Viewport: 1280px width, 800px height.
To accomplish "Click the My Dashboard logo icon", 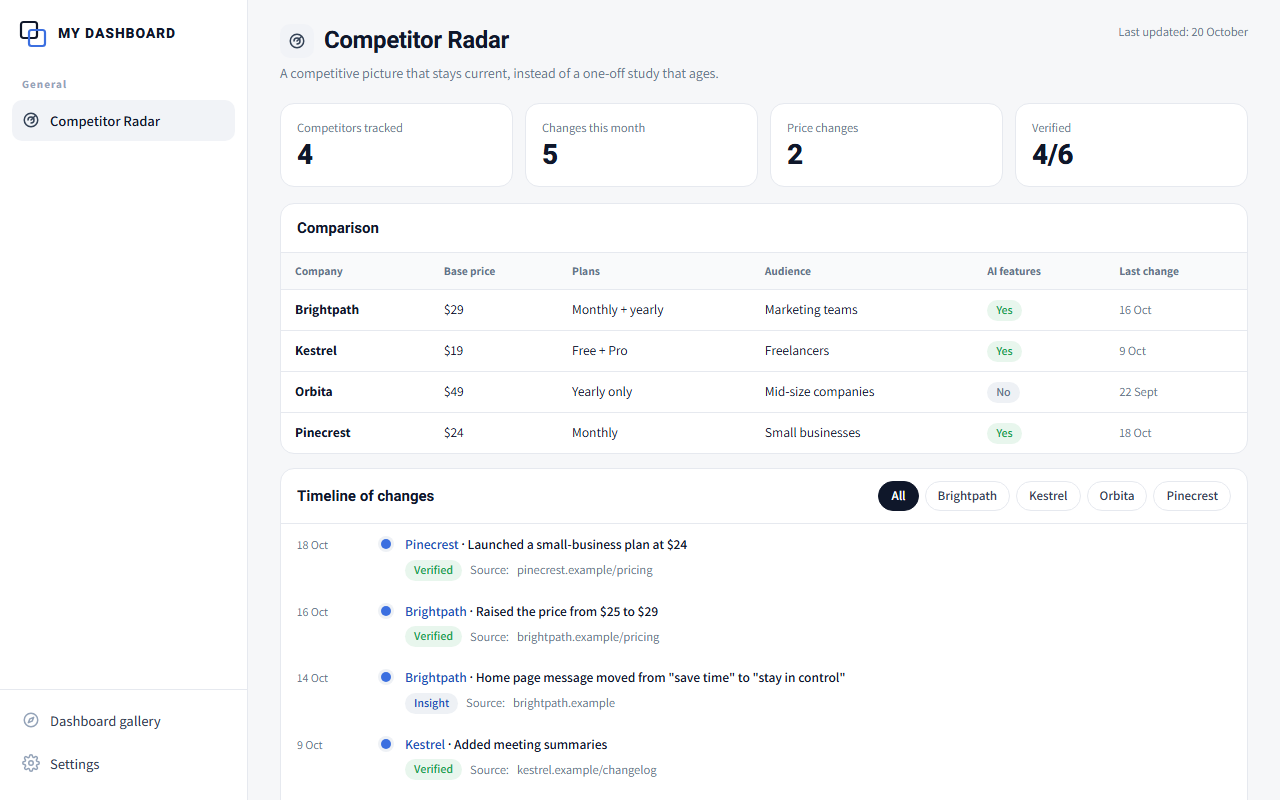I will pyautogui.click(x=33, y=33).
